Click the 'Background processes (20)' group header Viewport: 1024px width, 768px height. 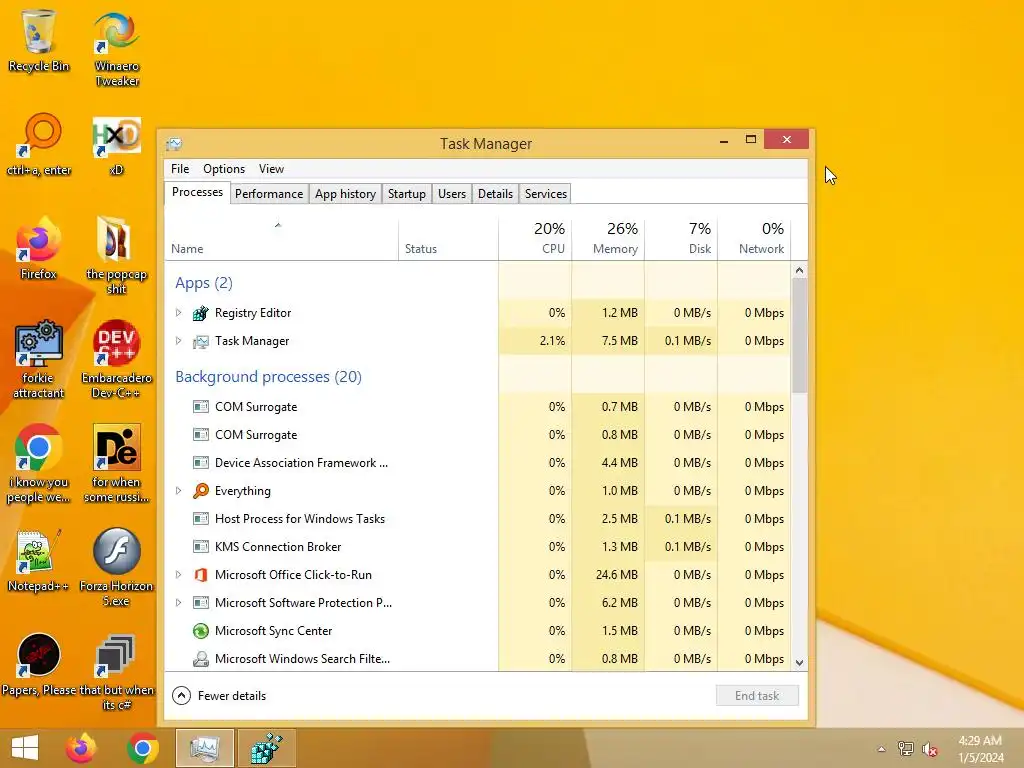268,377
